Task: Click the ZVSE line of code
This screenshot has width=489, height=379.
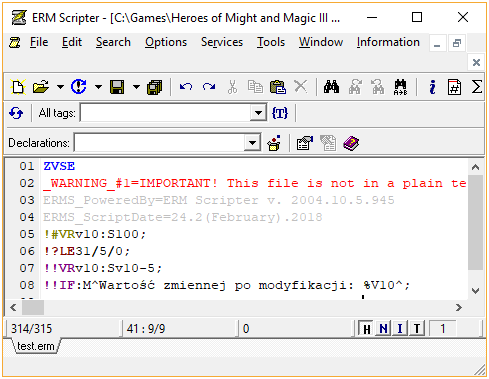Action: click(x=59, y=166)
